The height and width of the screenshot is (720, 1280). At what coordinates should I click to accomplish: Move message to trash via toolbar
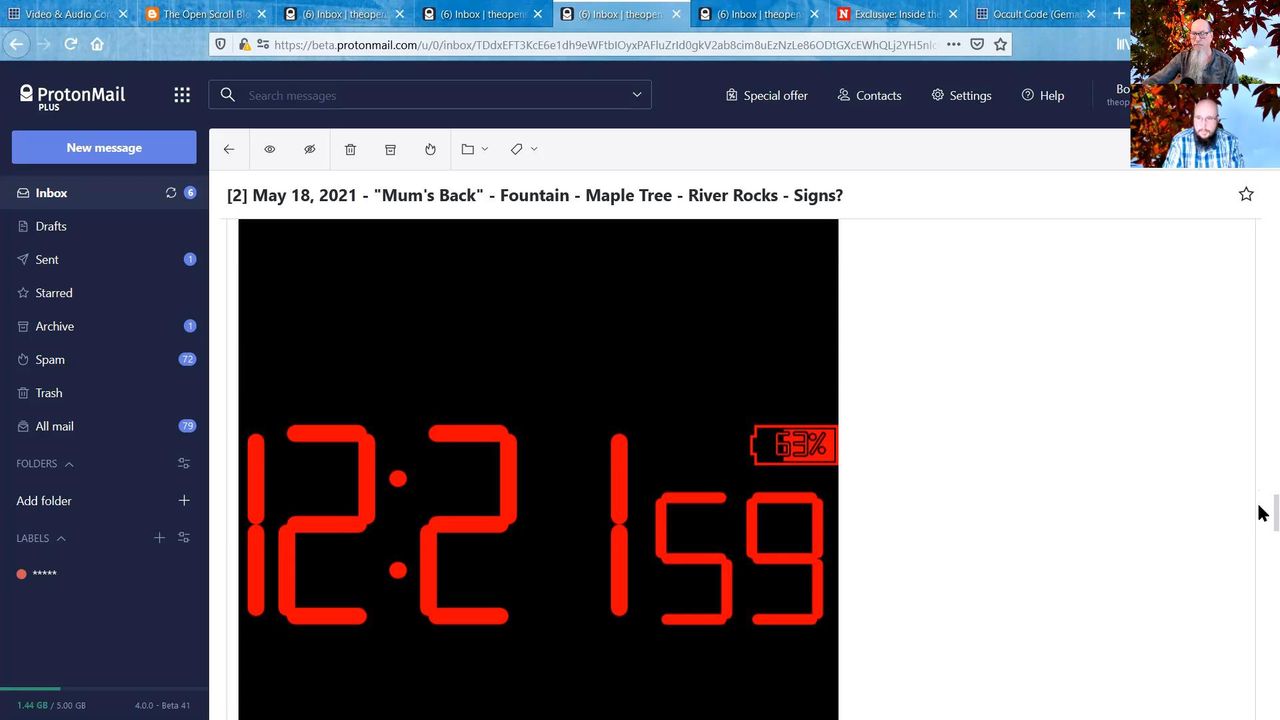350,149
